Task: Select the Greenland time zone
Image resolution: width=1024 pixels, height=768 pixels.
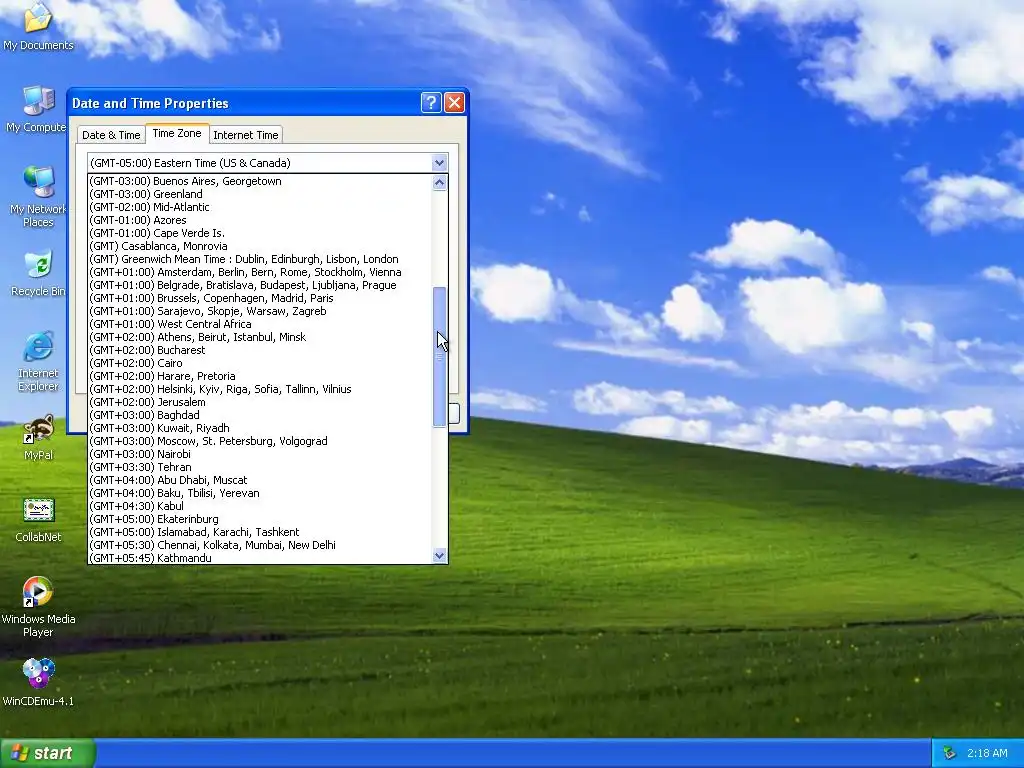Action: pyautogui.click(x=260, y=194)
